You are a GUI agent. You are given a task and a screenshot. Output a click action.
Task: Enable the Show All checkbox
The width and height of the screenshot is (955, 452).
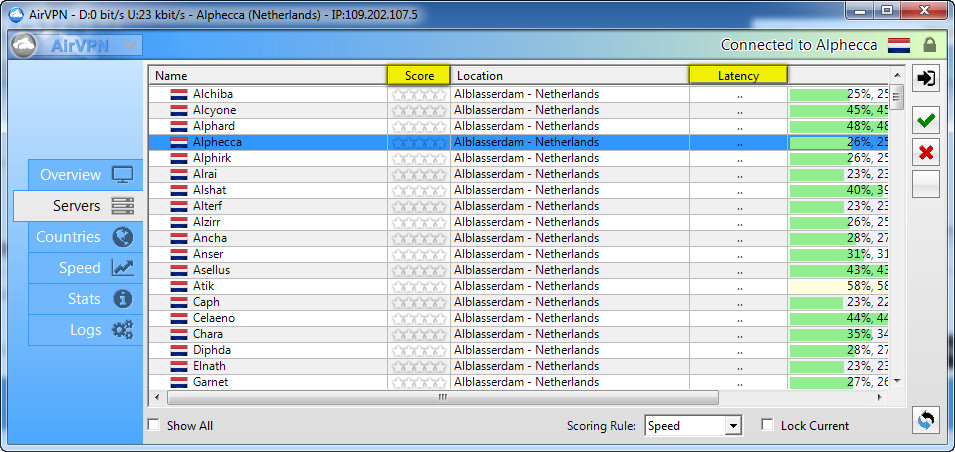tap(154, 425)
